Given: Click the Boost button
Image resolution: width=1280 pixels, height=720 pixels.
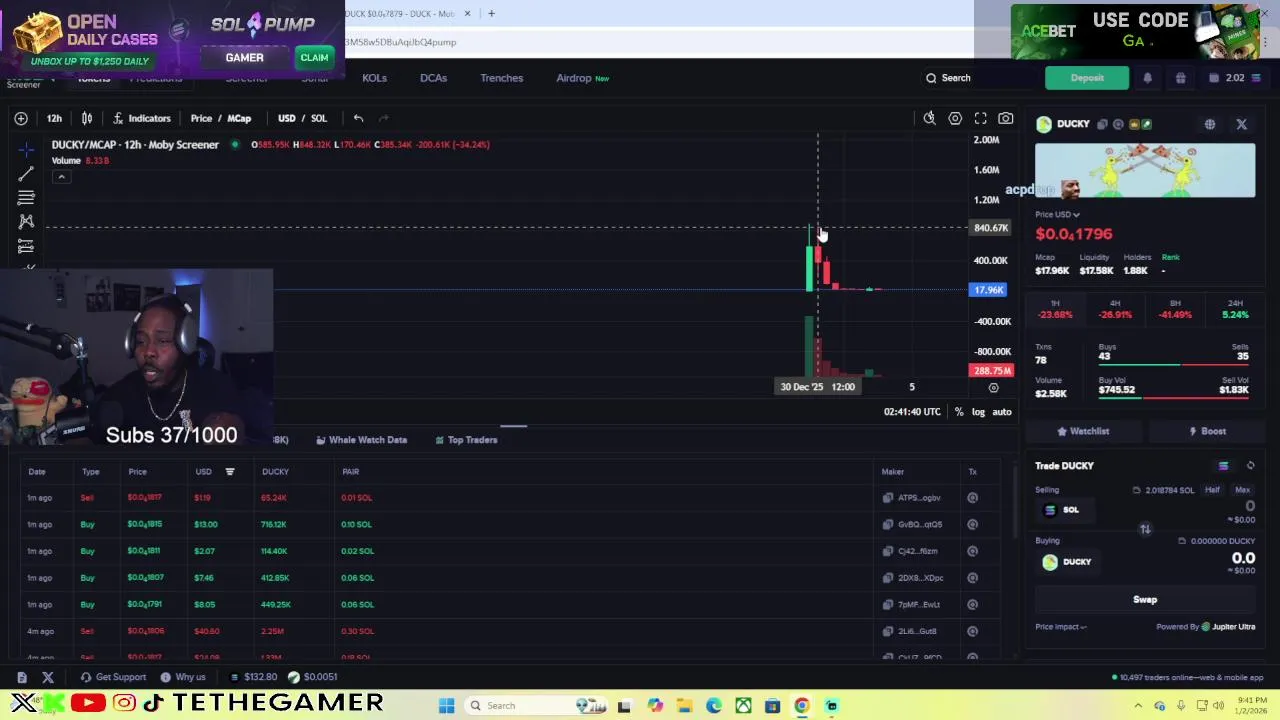Looking at the screenshot, I should point(1207,431).
